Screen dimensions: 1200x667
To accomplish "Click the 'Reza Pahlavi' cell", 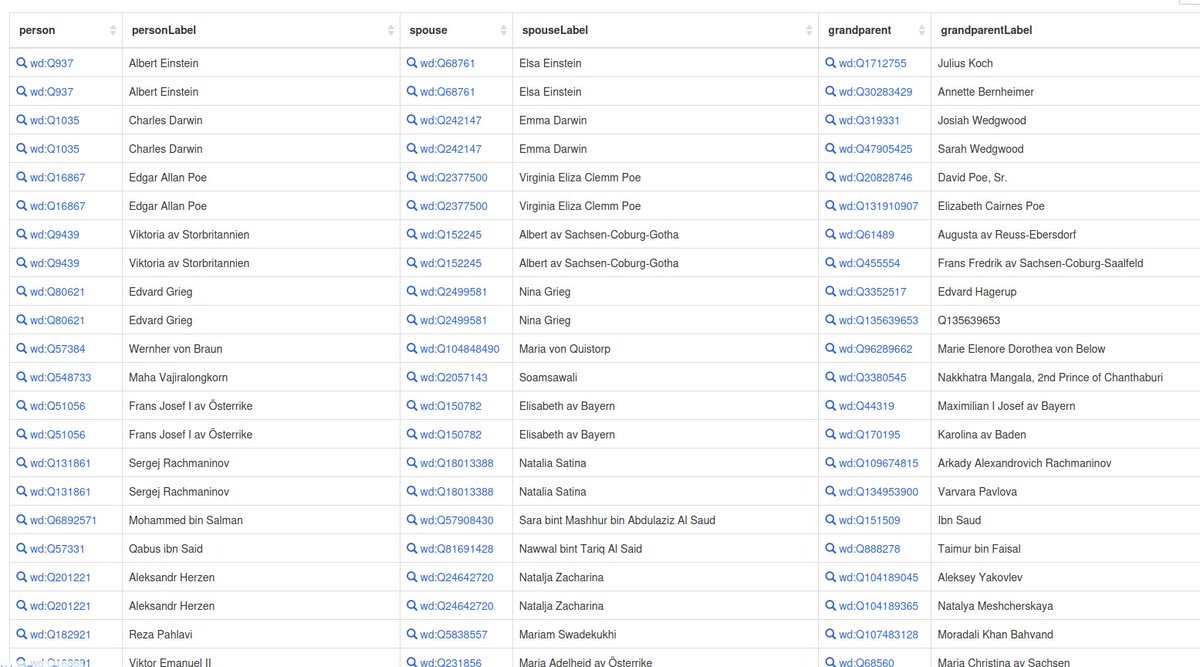I will (261, 634).
